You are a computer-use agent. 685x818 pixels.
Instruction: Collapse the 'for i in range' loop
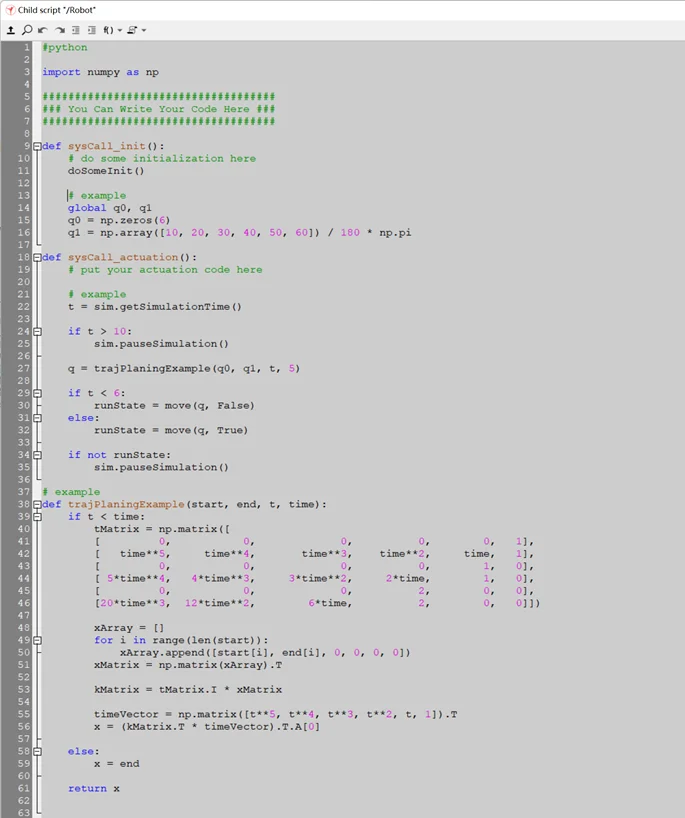click(x=37, y=640)
